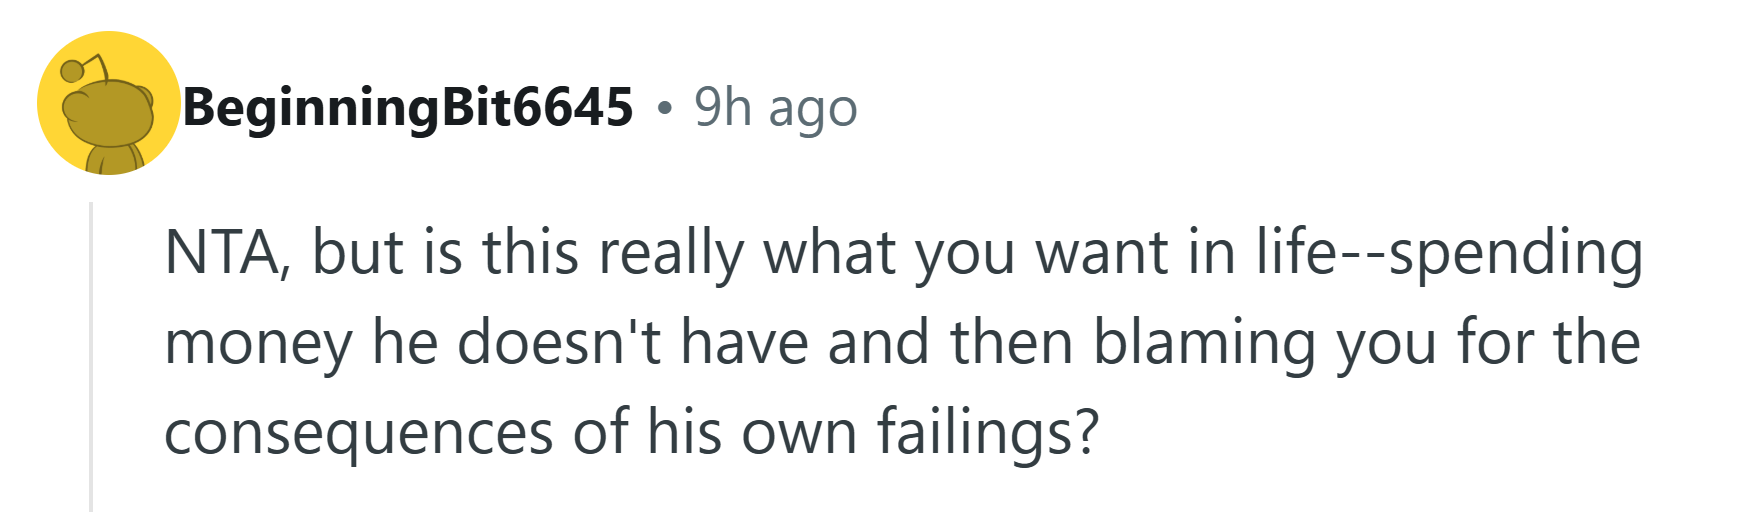This screenshot has width=1737, height=512.
Task: Click the word "money" on the second line
Action: pyautogui.click(x=258, y=342)
